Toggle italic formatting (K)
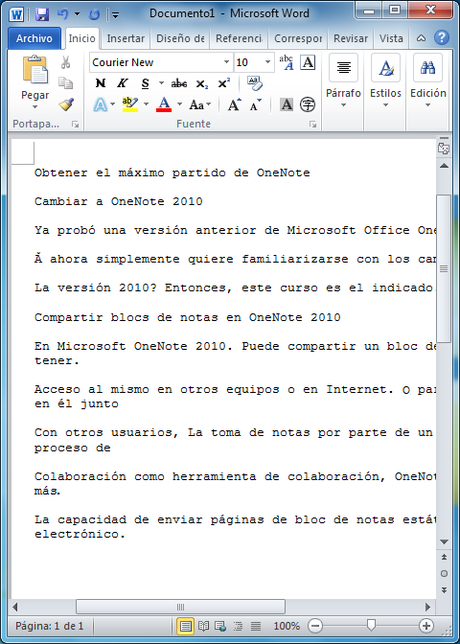Viewport: 460px width, 644px height. coord(122,83)
